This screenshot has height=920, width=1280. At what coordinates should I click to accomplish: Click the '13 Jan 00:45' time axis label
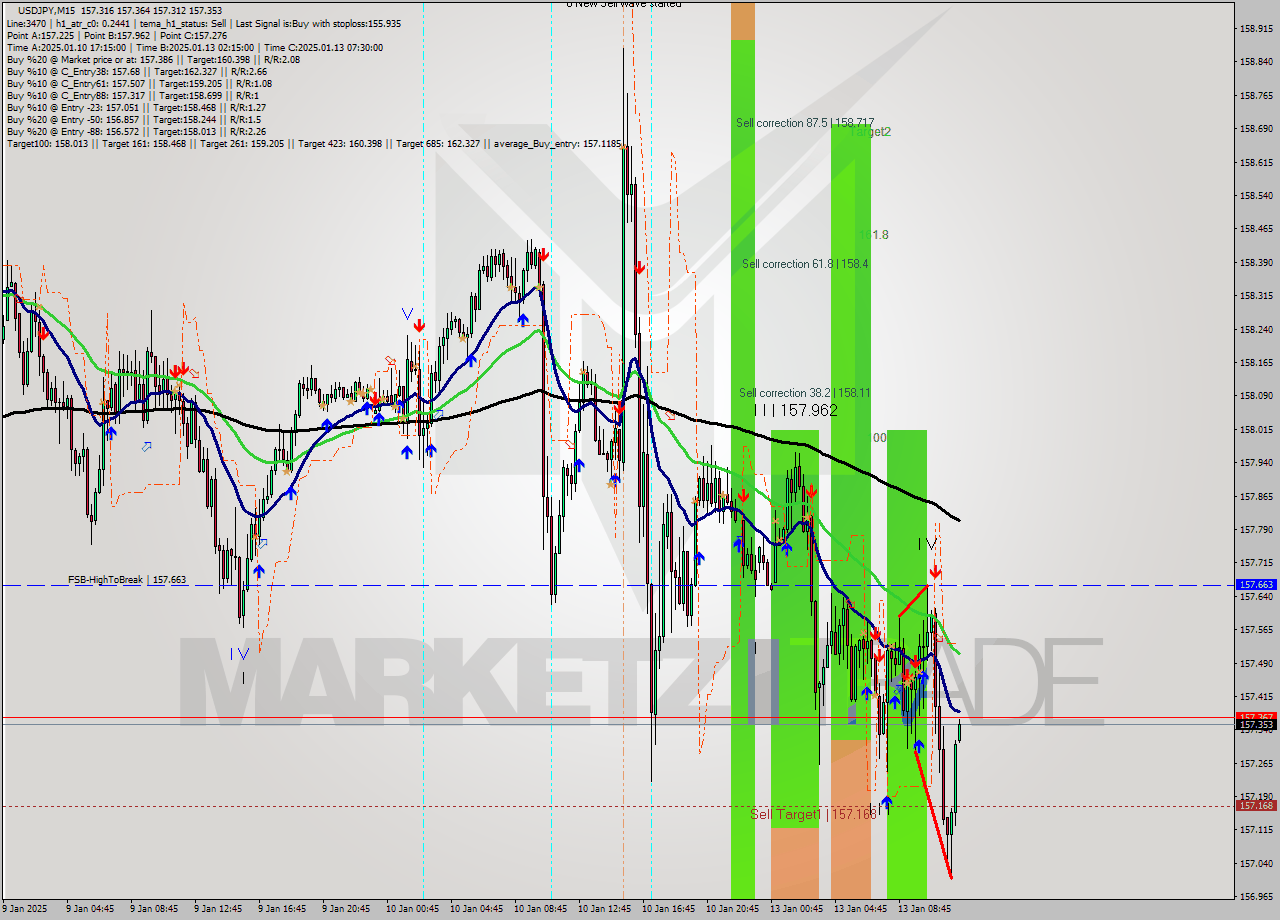point(795,909)
